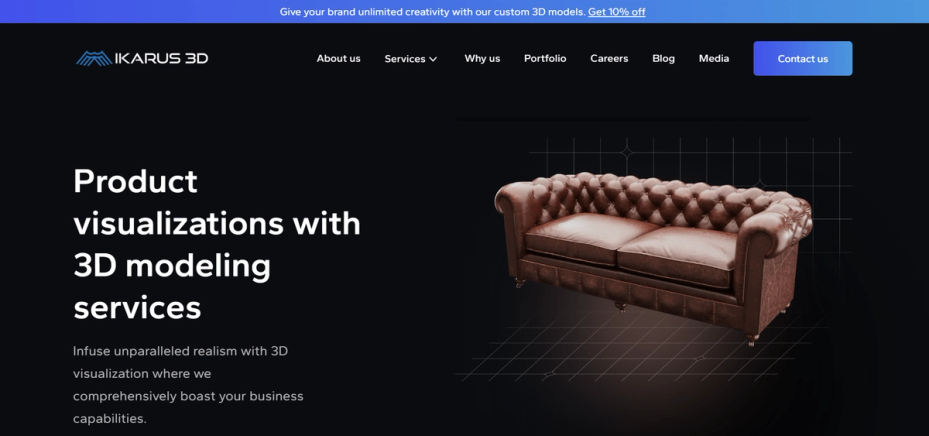The image size is (929, 436).
Task: Open the Why us section
Action: (x=482, y=58)
